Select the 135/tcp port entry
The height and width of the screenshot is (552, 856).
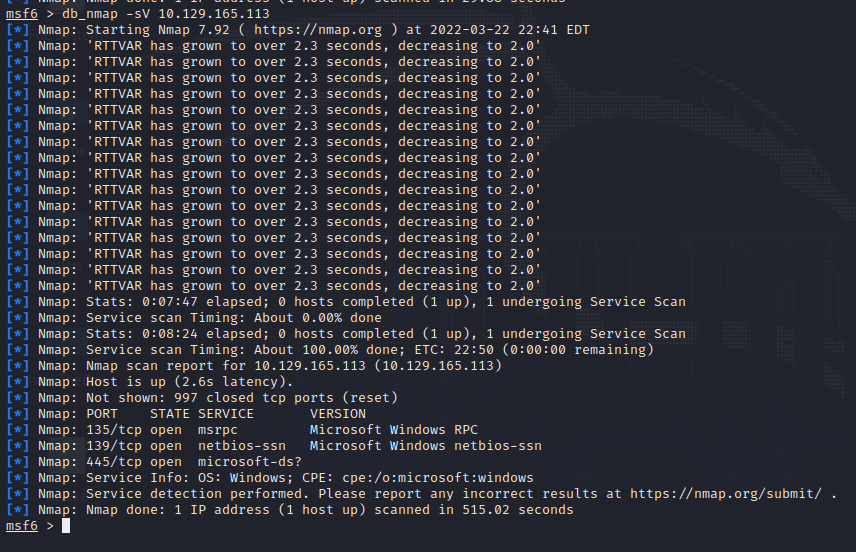[113, 430]
